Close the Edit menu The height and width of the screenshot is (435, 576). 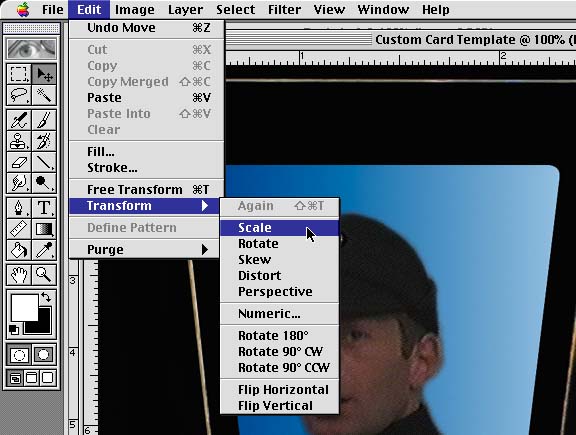point(89,10)
